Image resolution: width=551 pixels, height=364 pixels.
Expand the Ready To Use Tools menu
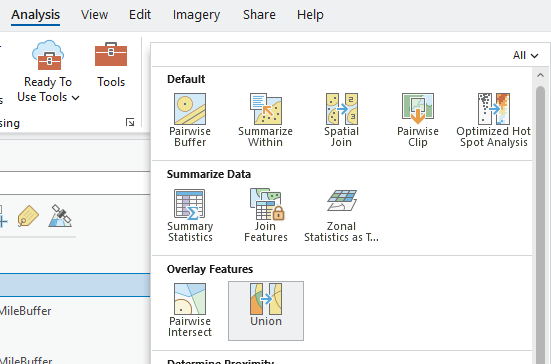pyautogui.click(x=48, y=72)
